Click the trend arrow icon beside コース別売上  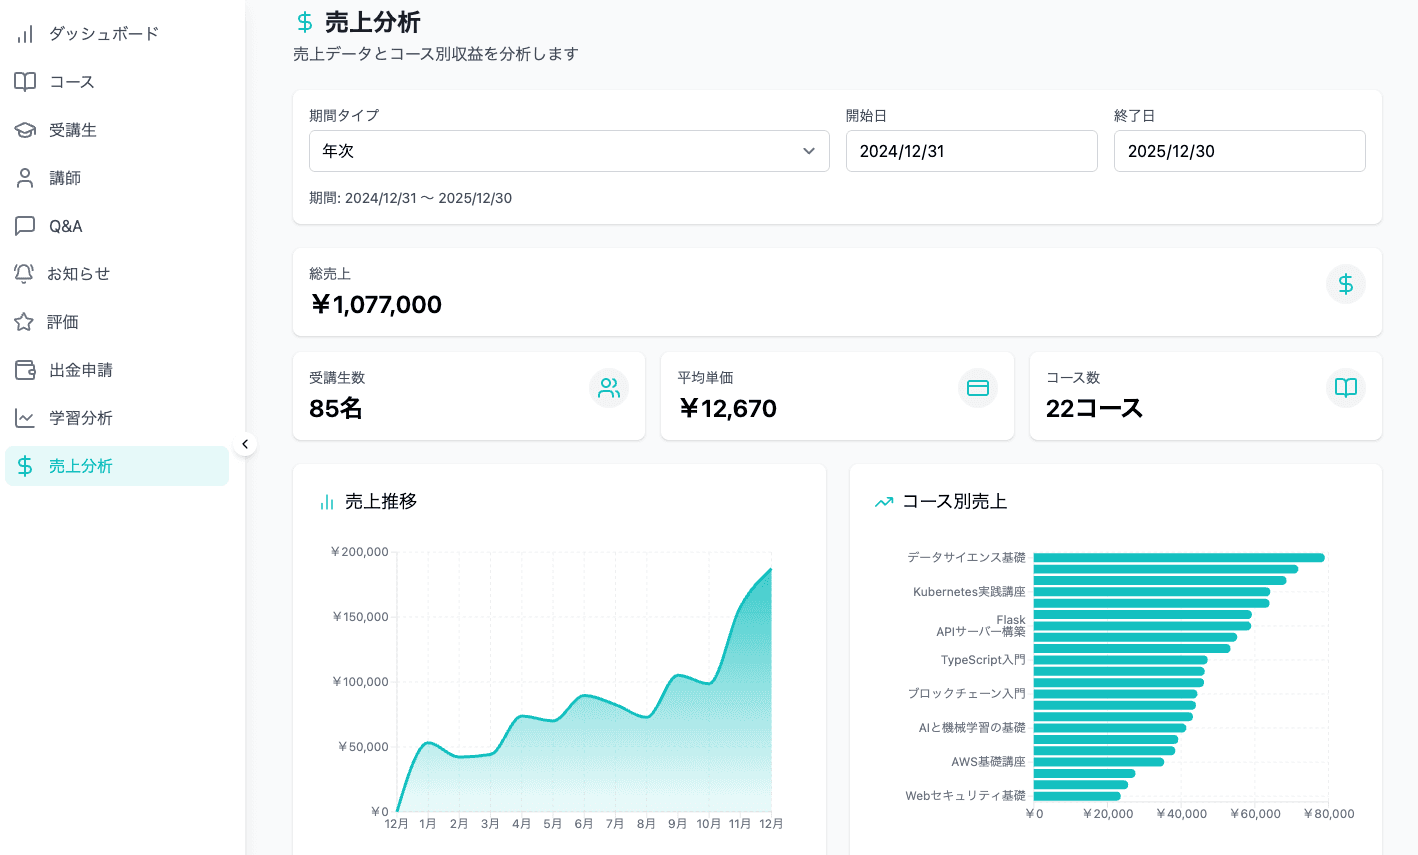click(883, 501)
